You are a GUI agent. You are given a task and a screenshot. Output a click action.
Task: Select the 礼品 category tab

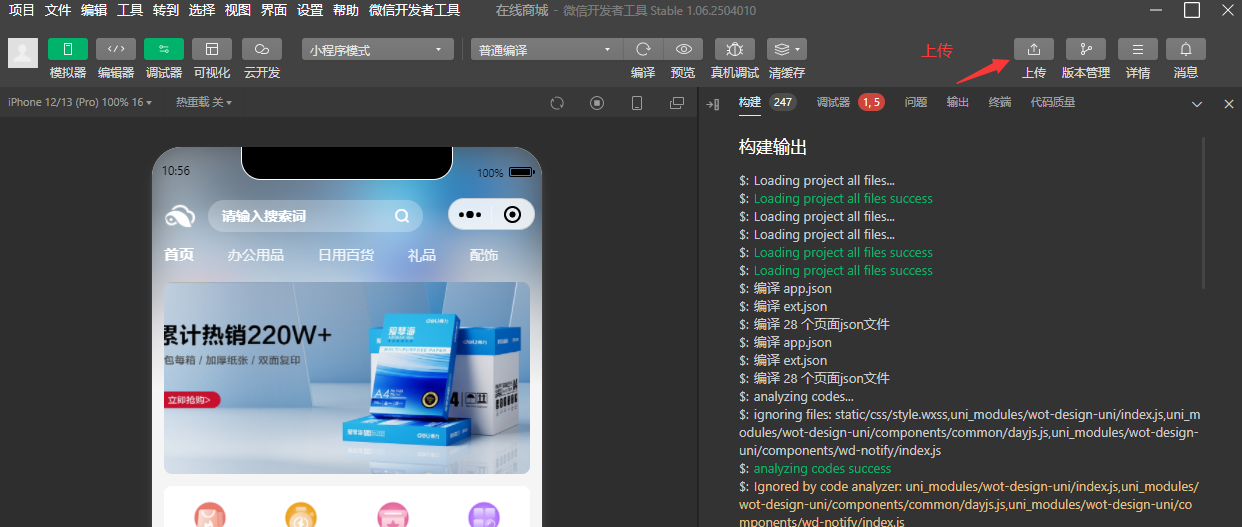(422, 255)
